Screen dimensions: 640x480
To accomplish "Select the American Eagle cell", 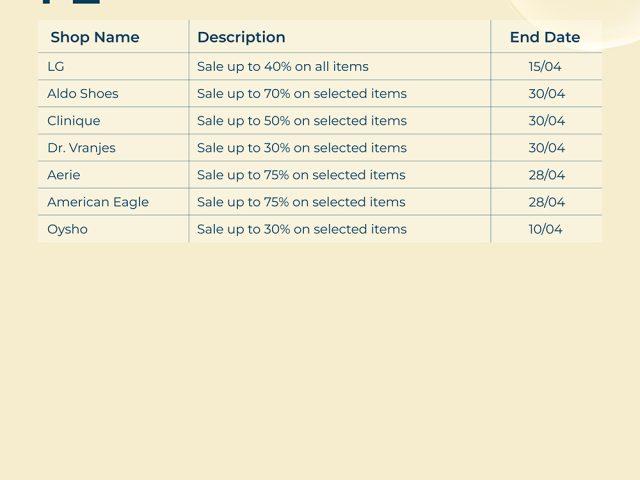I will click(x=98, y=202).
